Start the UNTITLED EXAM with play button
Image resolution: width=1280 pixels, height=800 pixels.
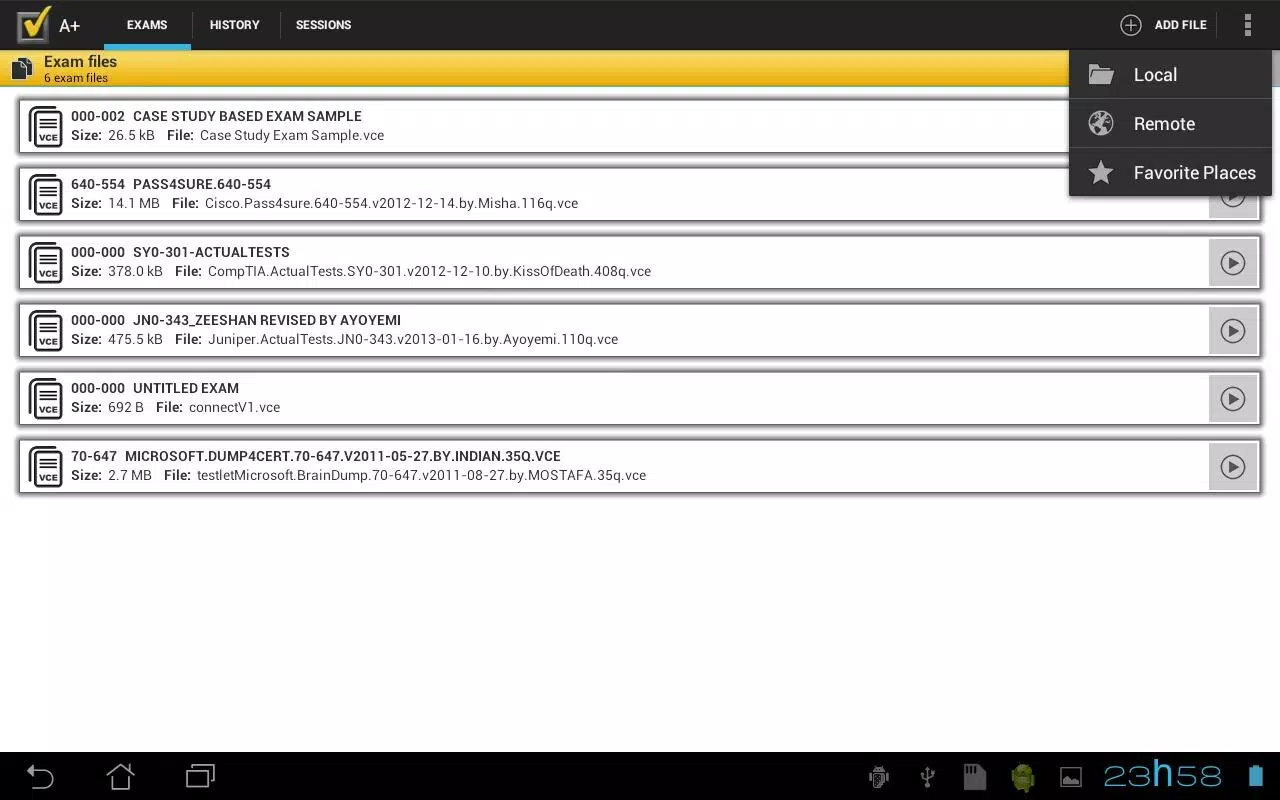[x=1233, y=399]
